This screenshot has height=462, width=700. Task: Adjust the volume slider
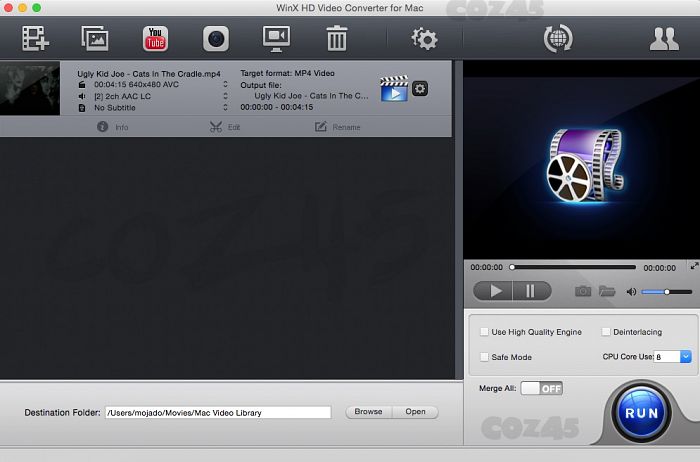(x=667, y=292)
